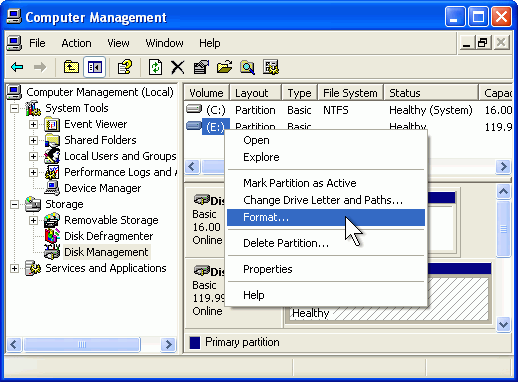Click the Event Viewer icon in tree
The width and height of the screenshot is (518, 382).
click(x=52, y=124)
